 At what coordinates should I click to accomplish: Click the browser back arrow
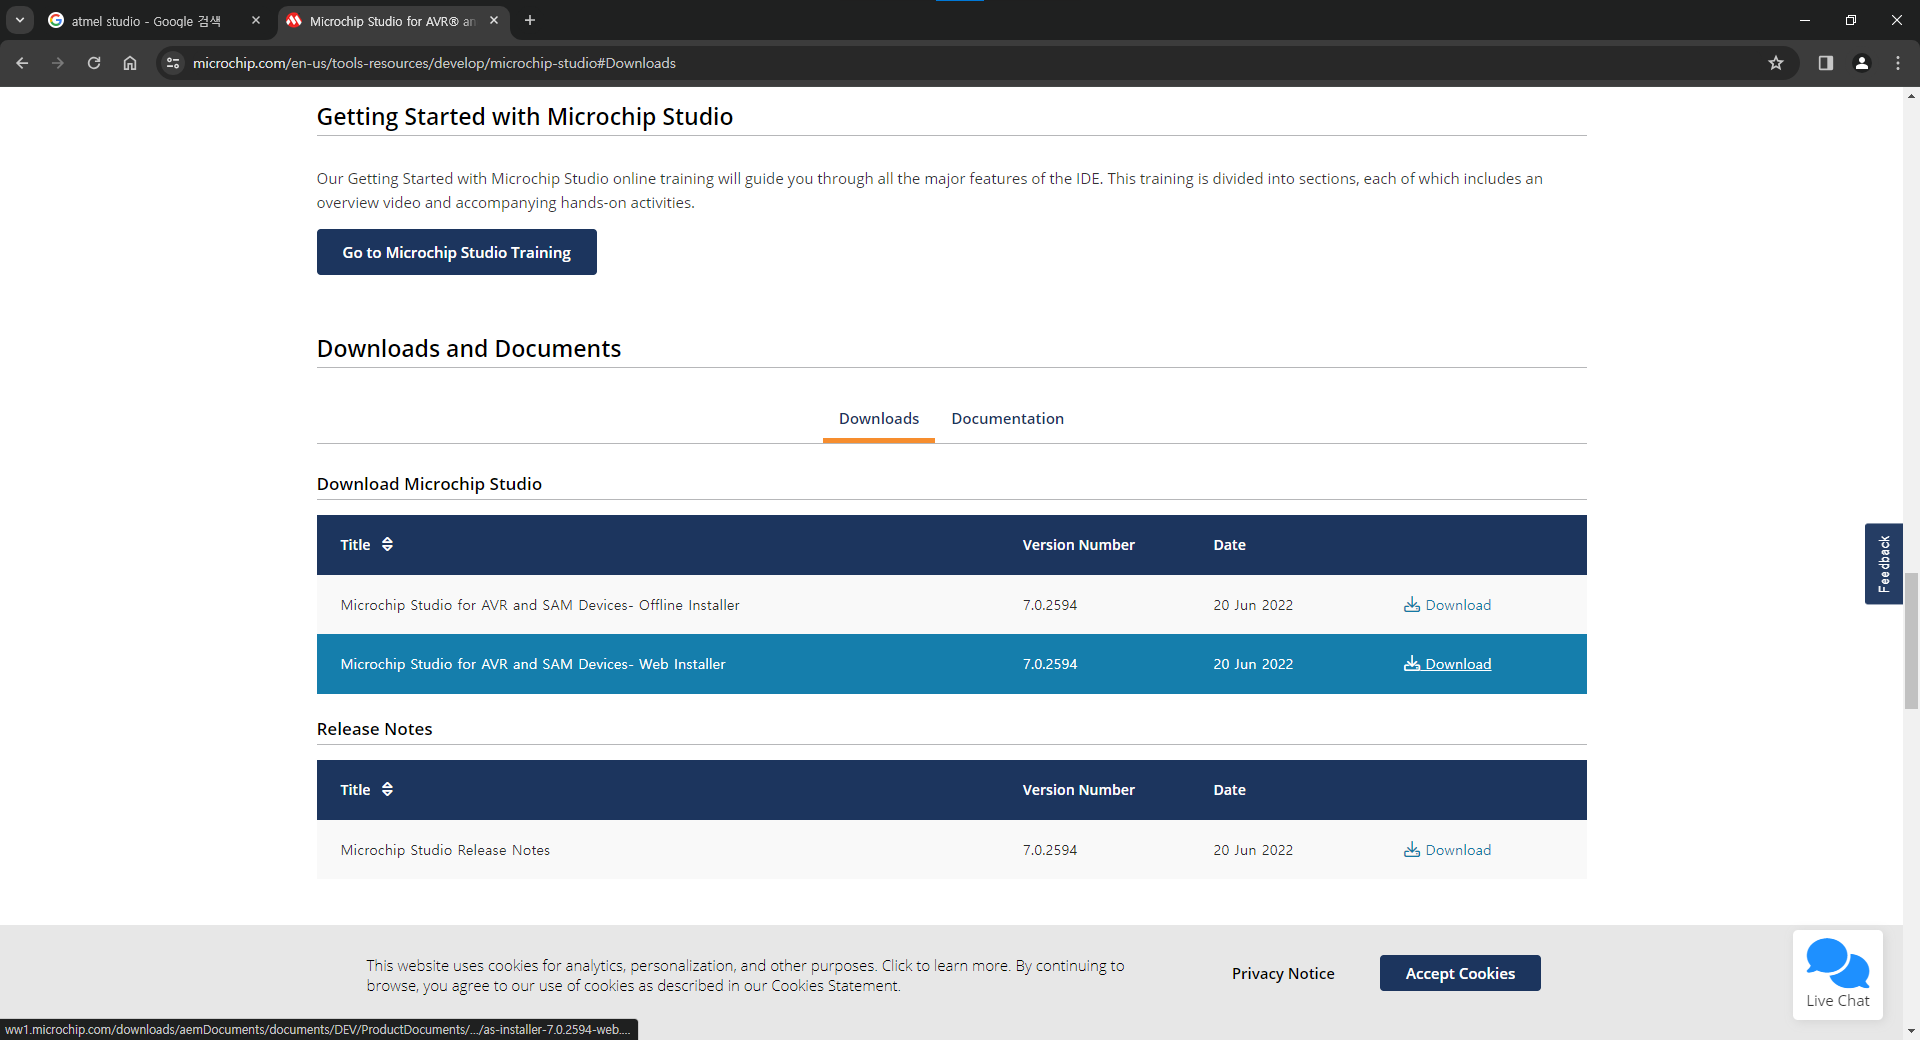tap(22, 63)
